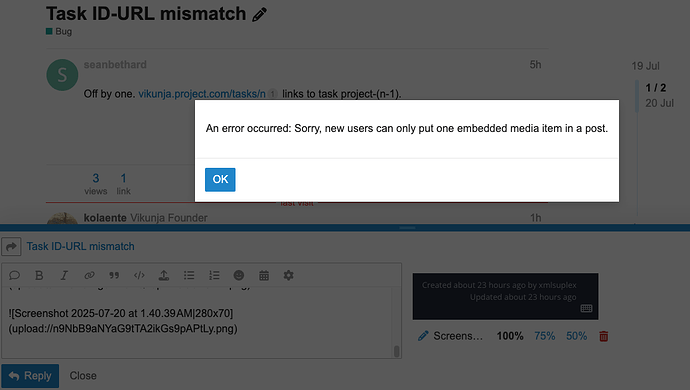Scale the preview image to 75%
Image resolution: width=690 pixels, height=390 pixels.
(545, 336)
